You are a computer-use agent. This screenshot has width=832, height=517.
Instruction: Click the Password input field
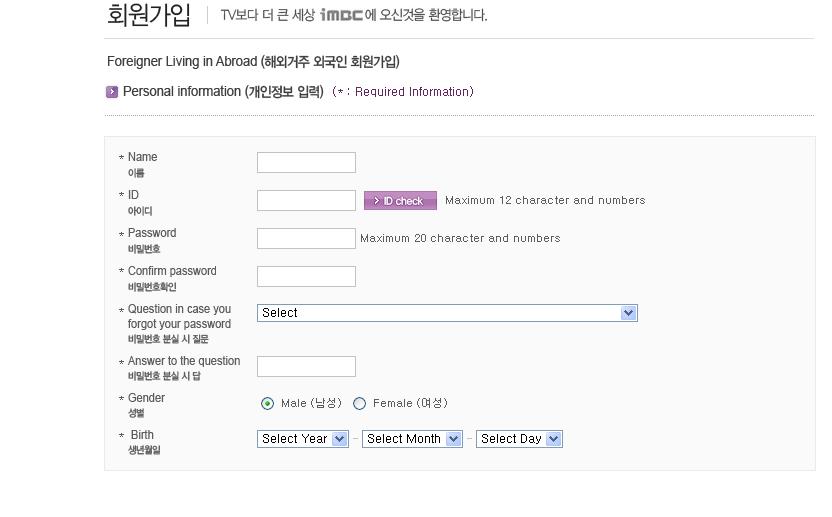coord(306,238)
